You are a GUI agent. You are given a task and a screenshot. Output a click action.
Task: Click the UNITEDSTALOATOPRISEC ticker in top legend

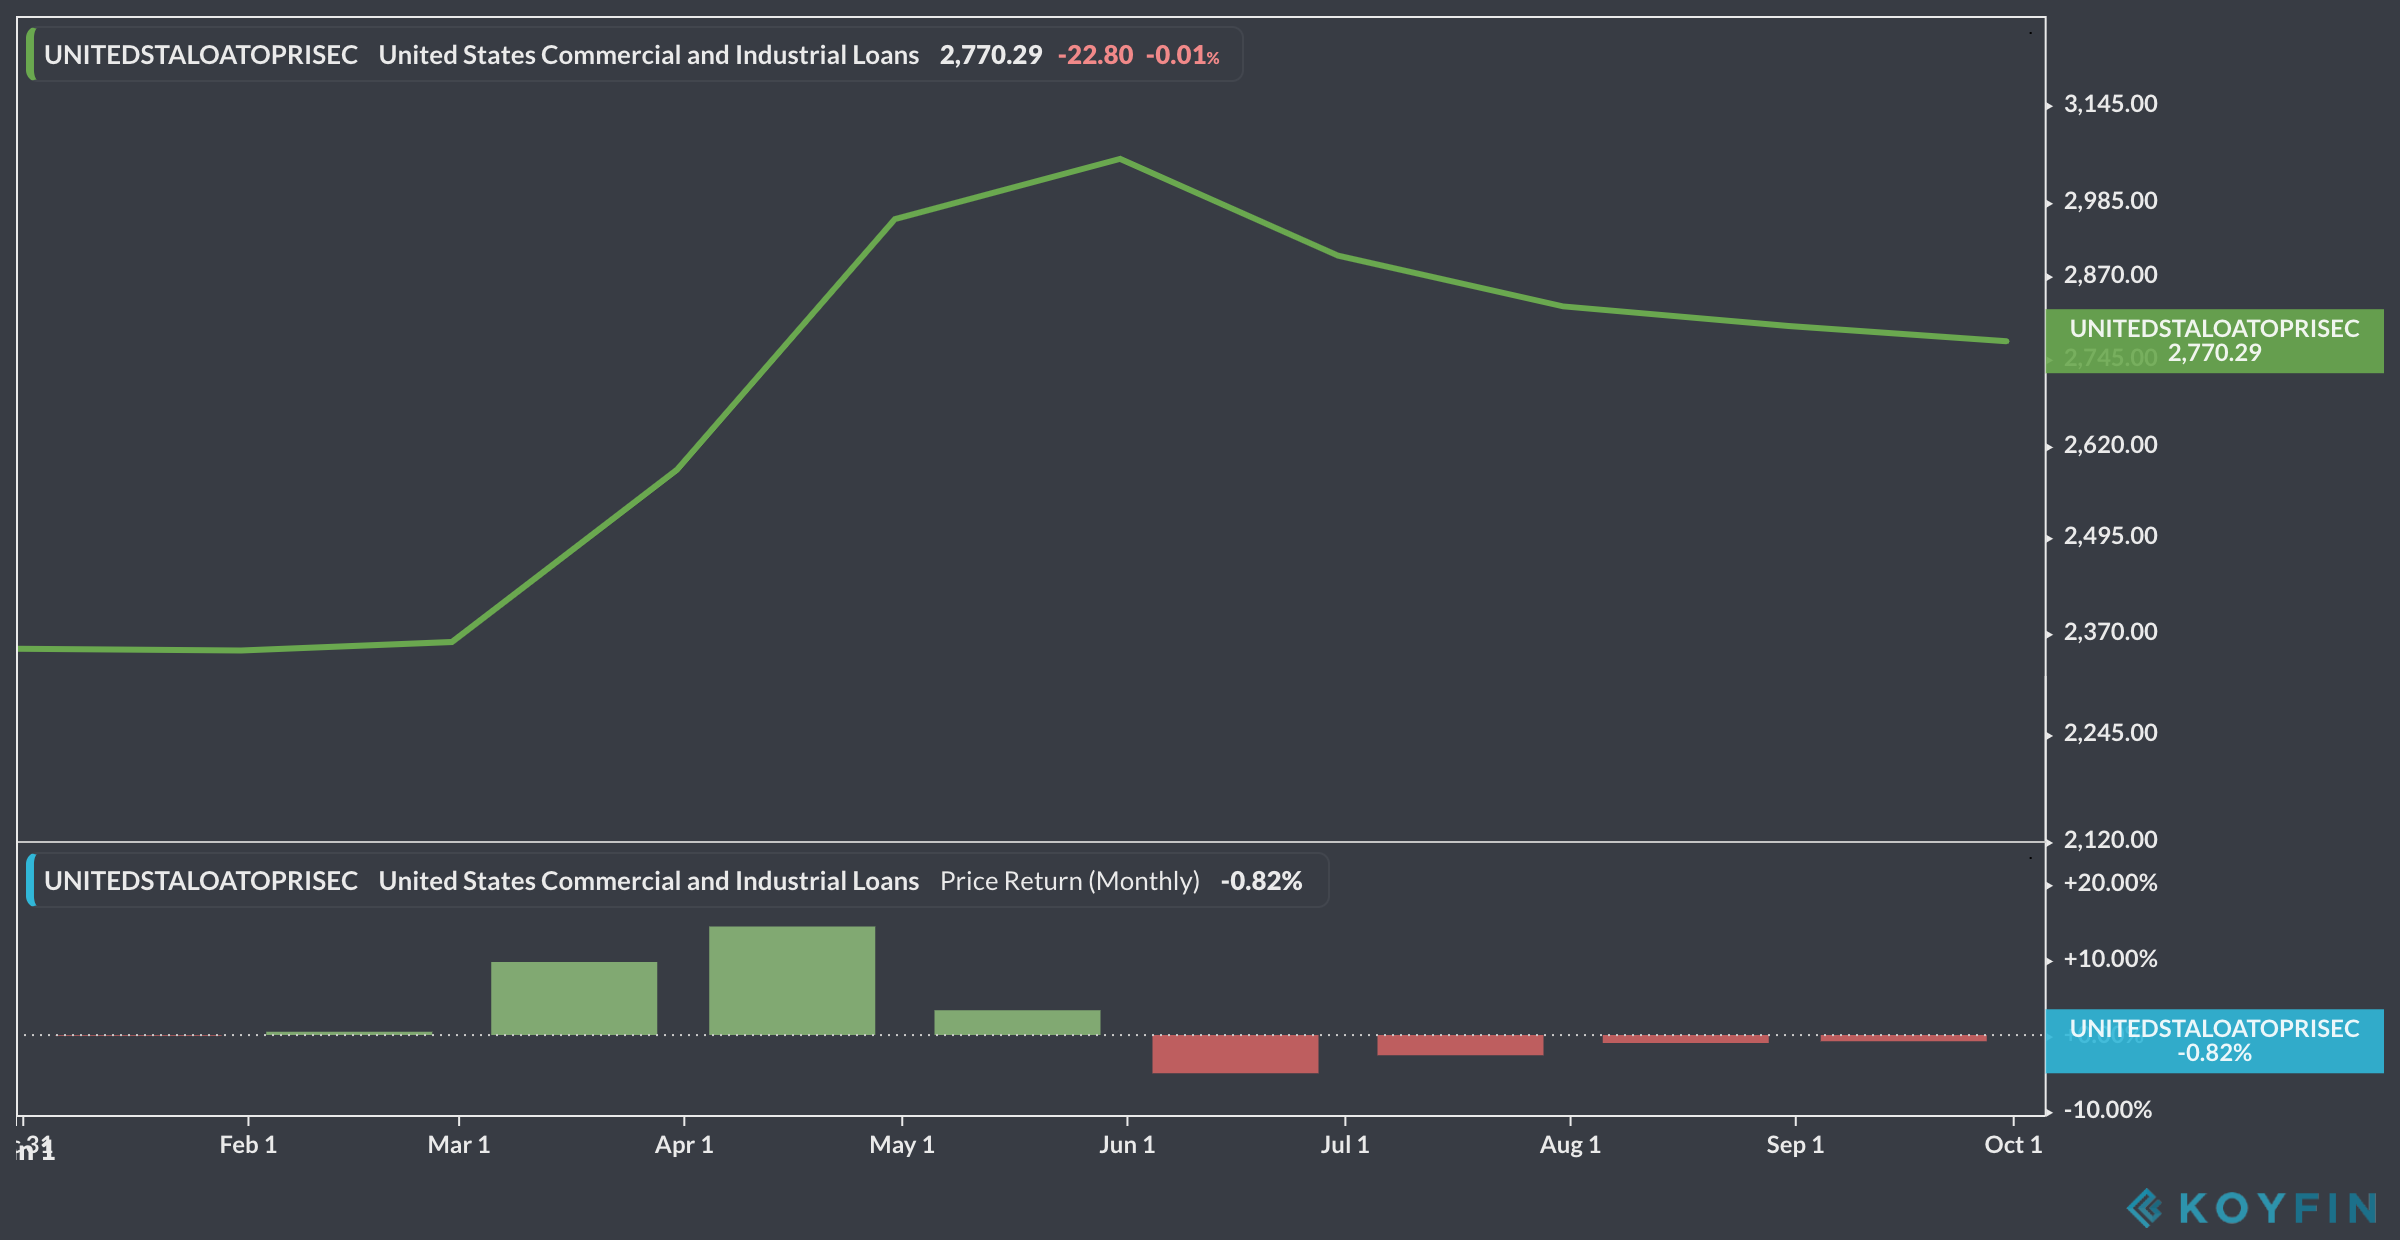200,55
